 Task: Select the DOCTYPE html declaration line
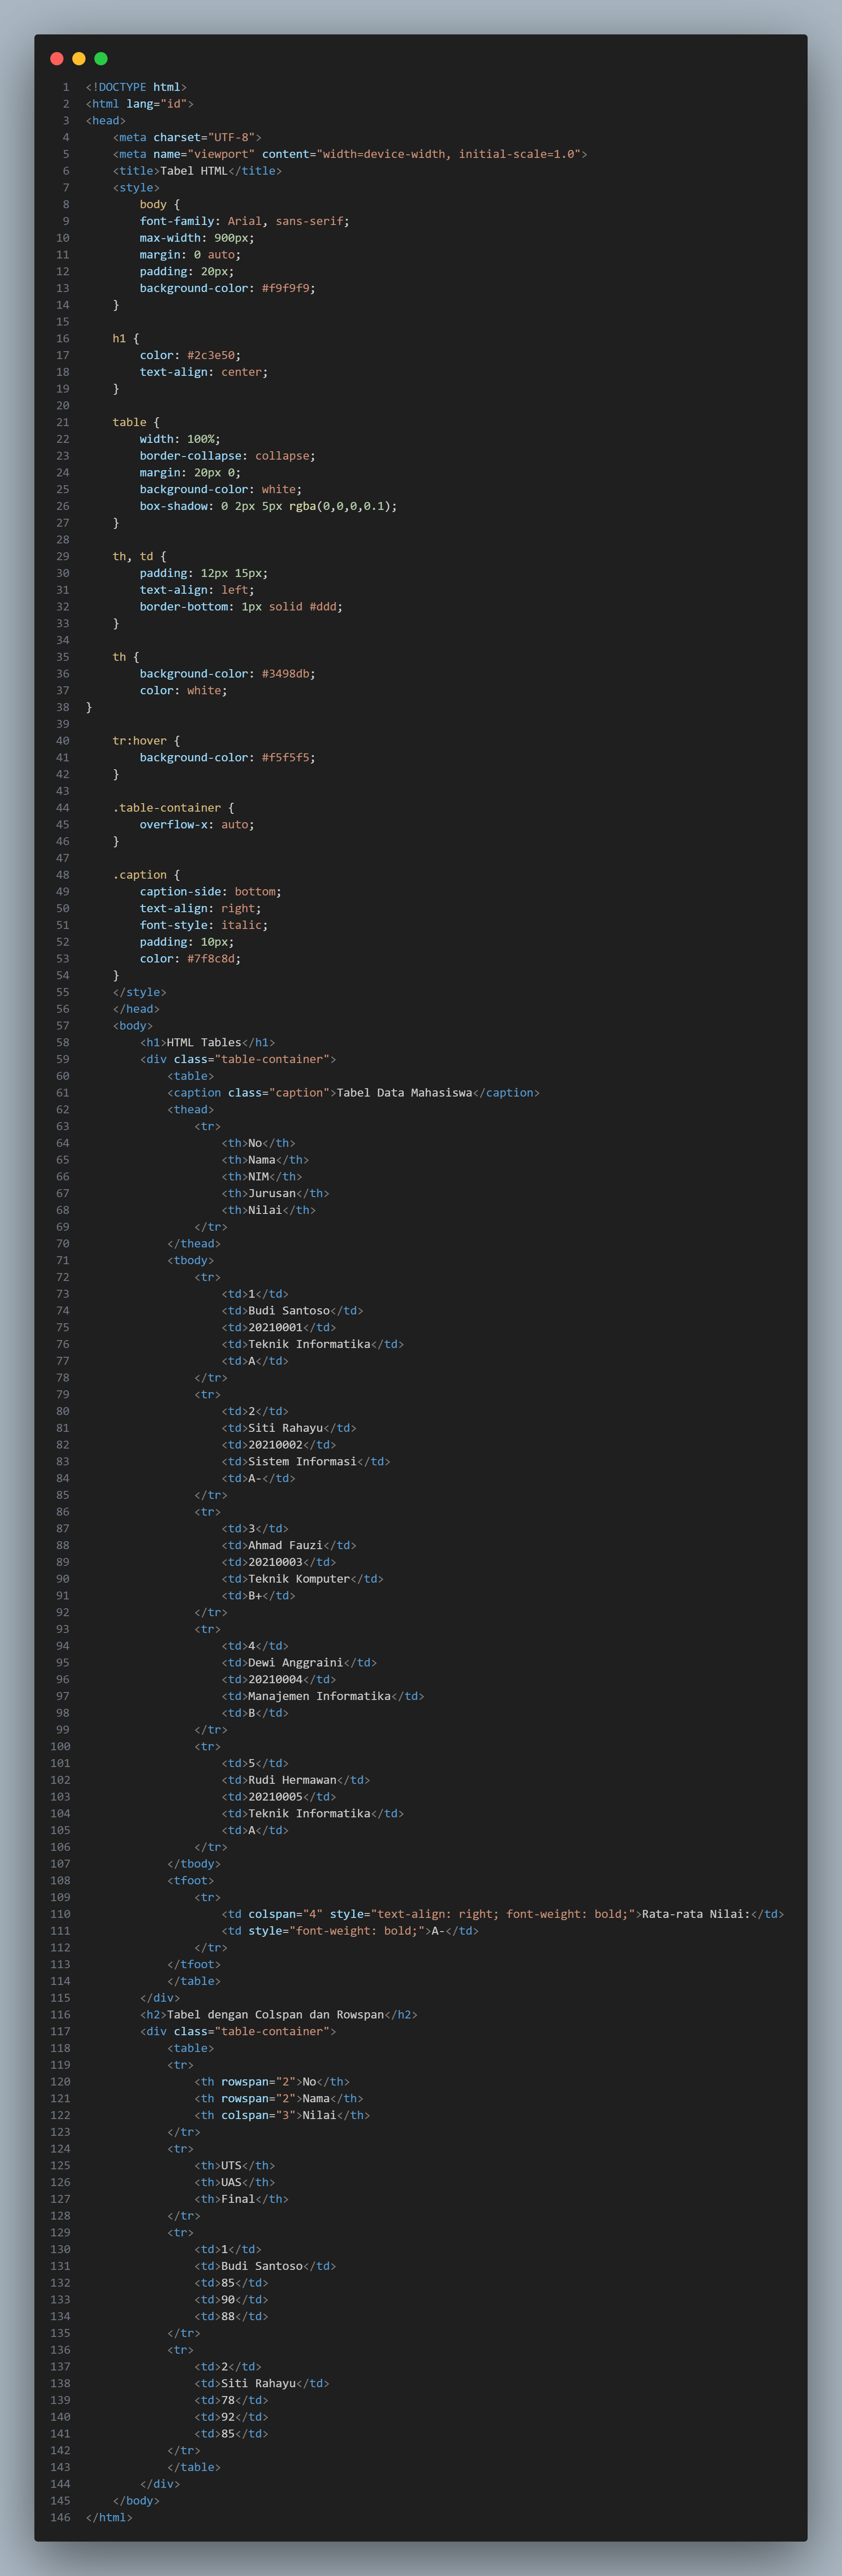coord(136,87)
